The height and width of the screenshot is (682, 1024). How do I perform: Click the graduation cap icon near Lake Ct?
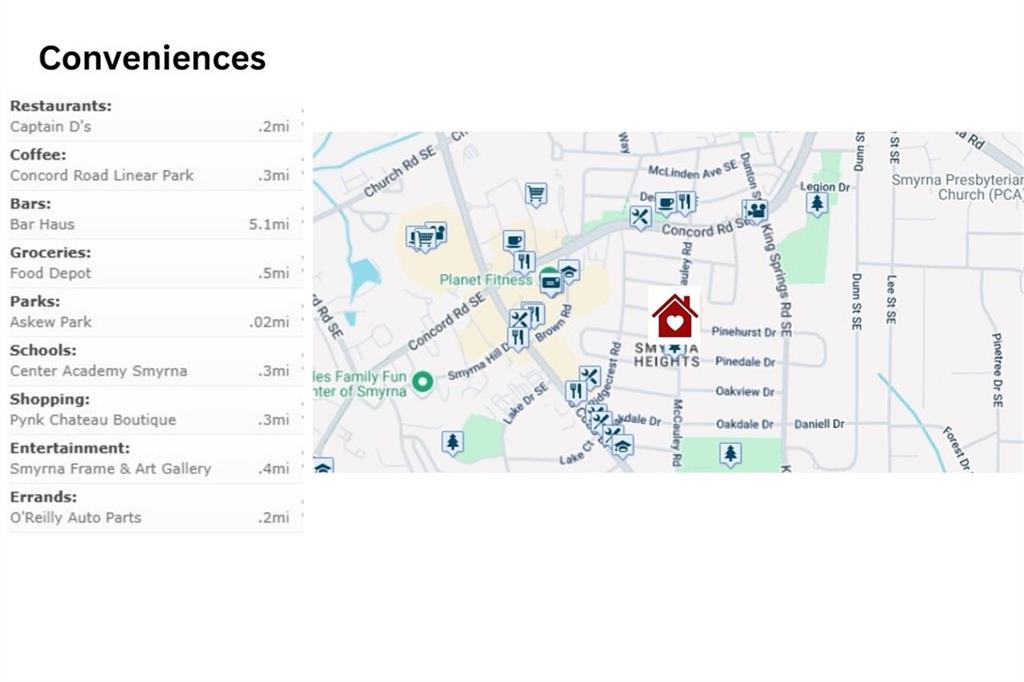pos(623,446)
